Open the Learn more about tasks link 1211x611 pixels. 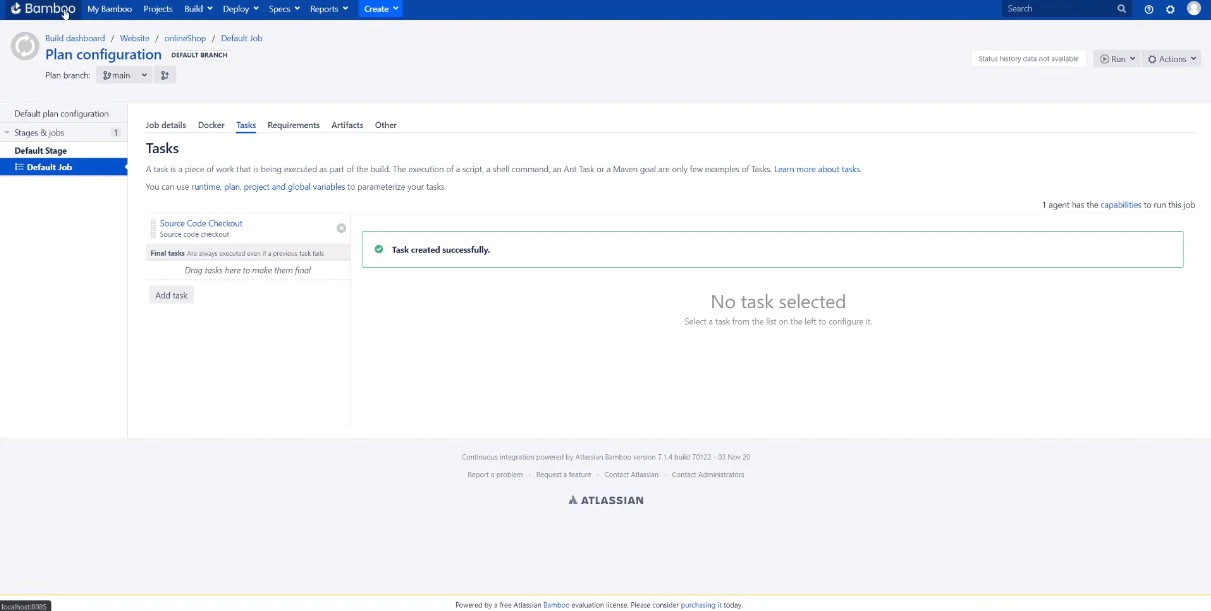(817, 169)
